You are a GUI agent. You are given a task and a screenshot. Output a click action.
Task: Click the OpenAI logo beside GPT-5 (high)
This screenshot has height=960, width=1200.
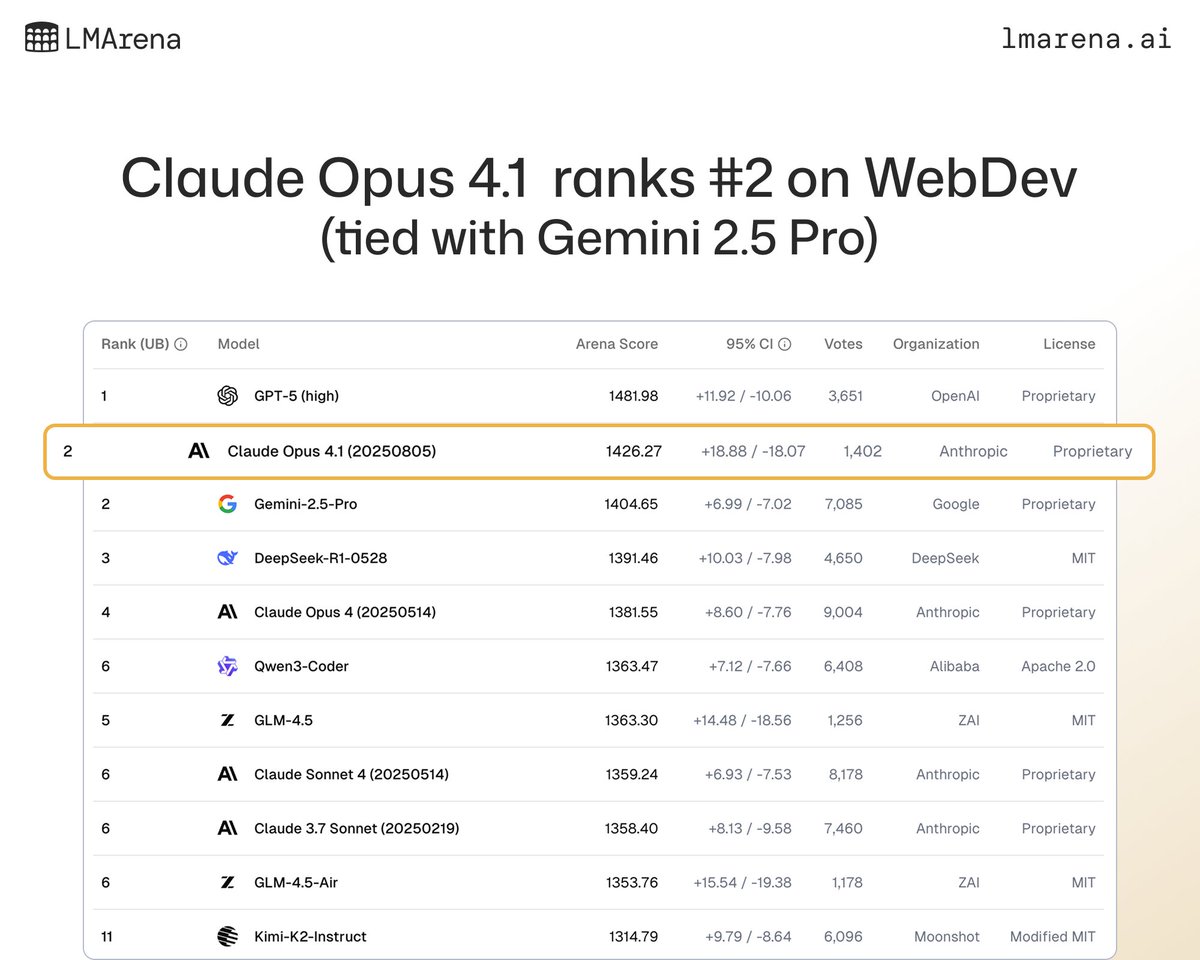[228, 396]
